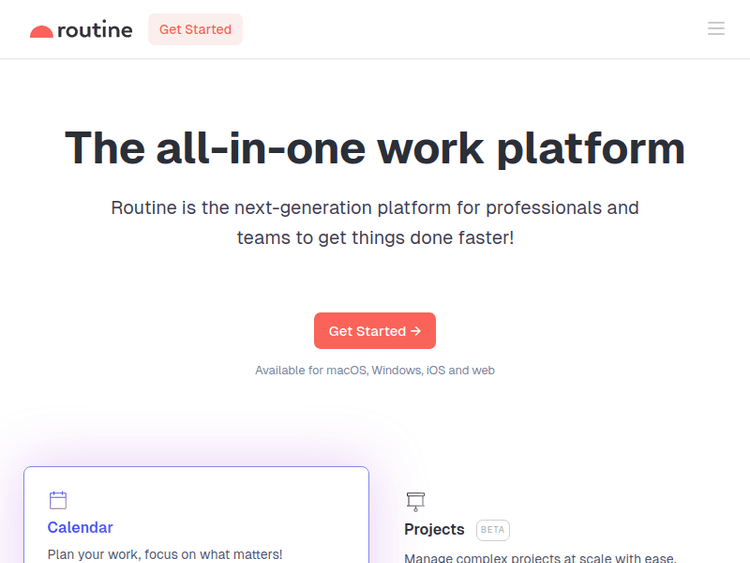Click the arrow on the red Get Started button
The image size is (750, 563).
[415, 331]
